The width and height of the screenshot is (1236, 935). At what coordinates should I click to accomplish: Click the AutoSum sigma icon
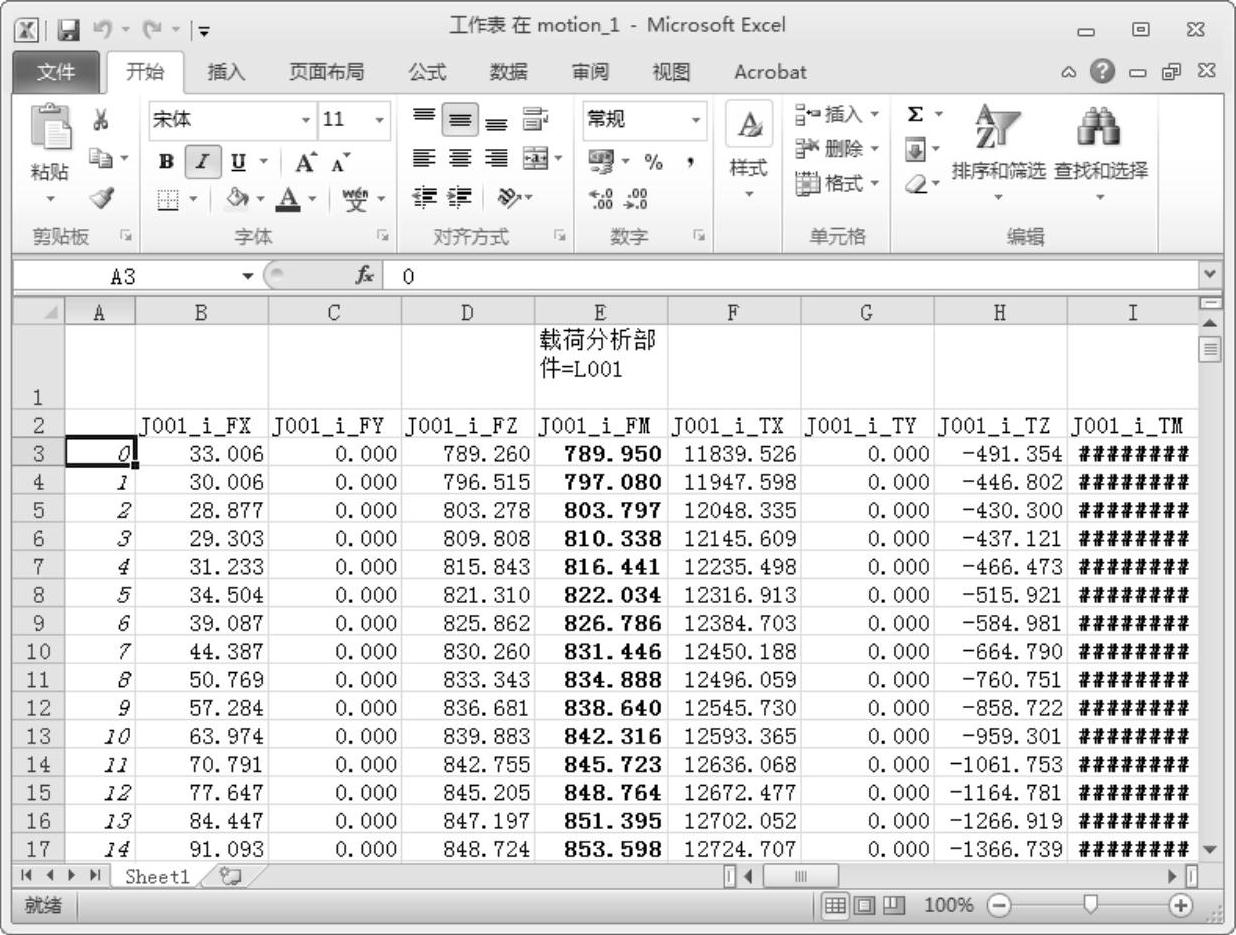914,116
